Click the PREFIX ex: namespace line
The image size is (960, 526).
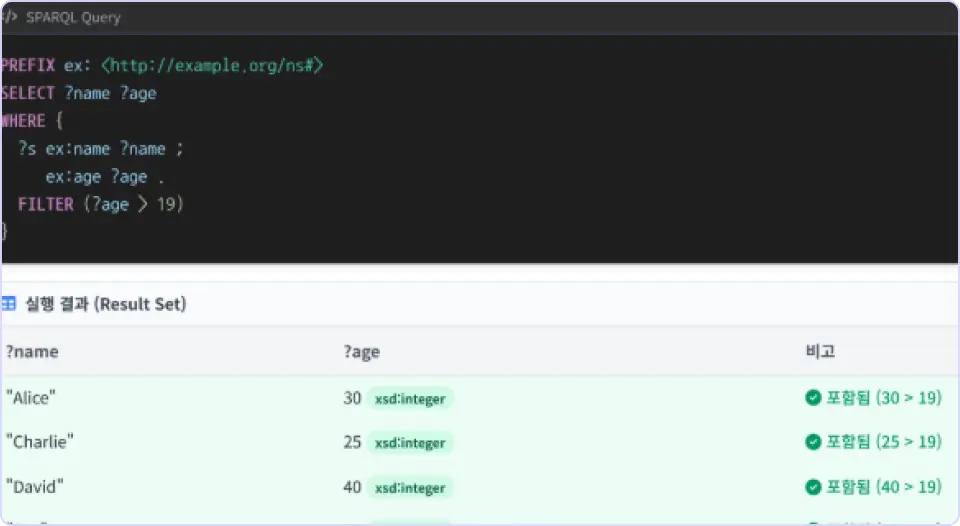point(162,65)
